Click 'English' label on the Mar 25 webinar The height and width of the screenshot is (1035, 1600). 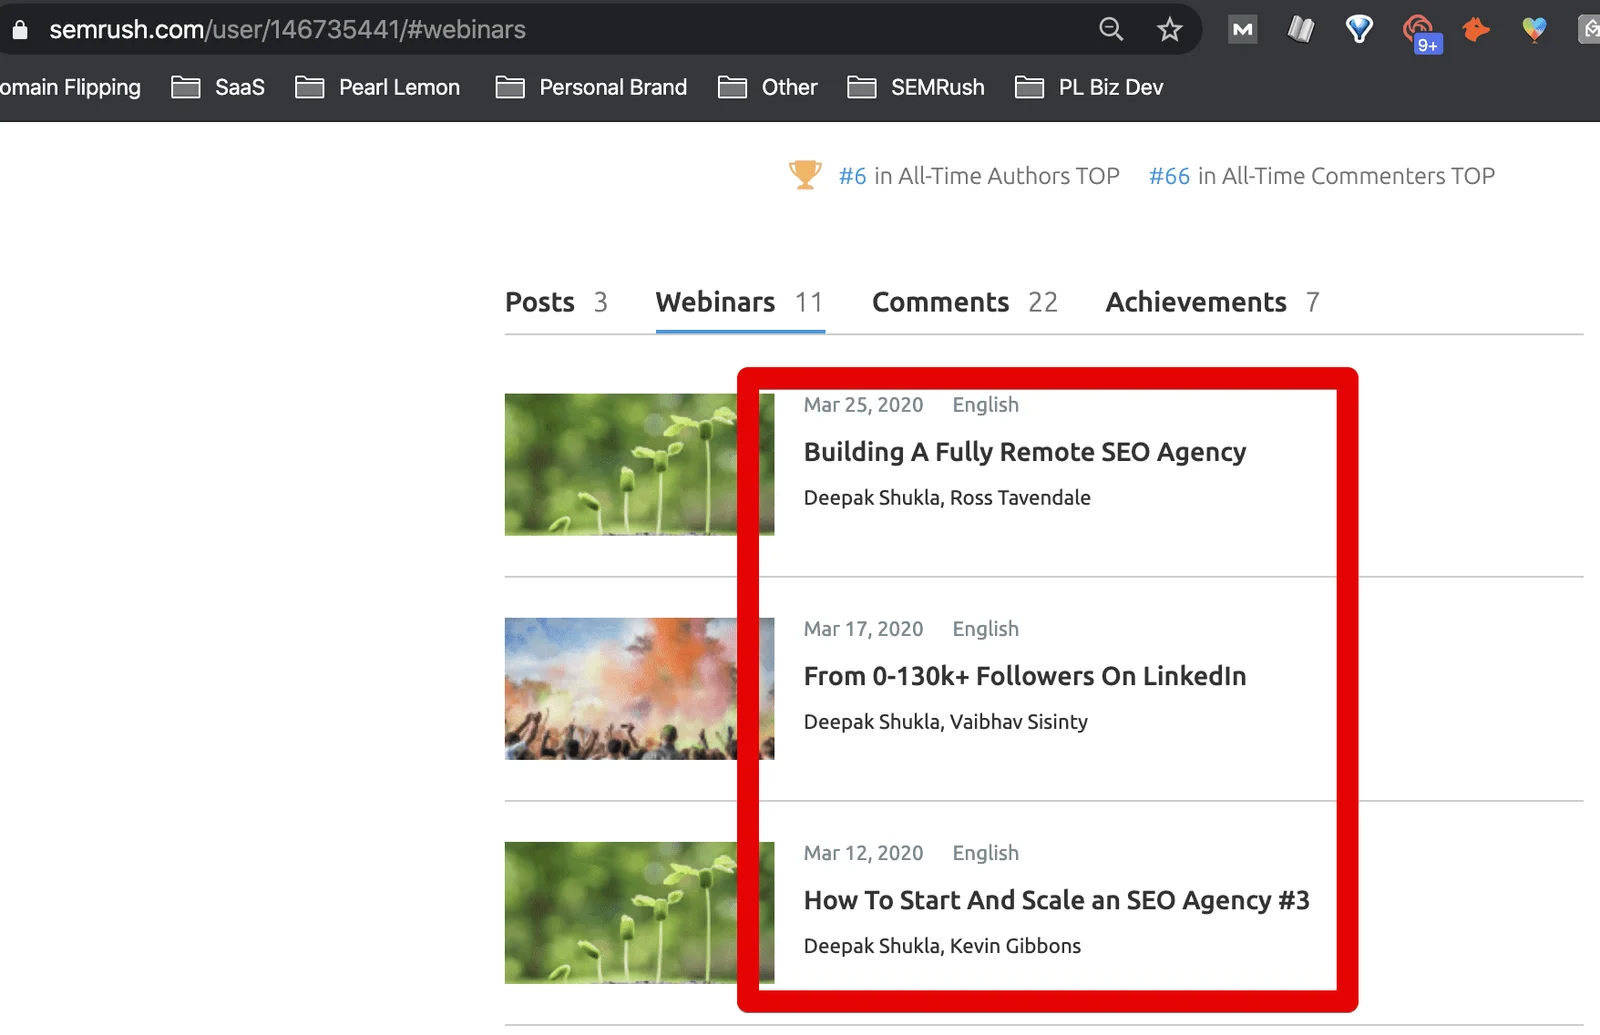tap(985, 404)
